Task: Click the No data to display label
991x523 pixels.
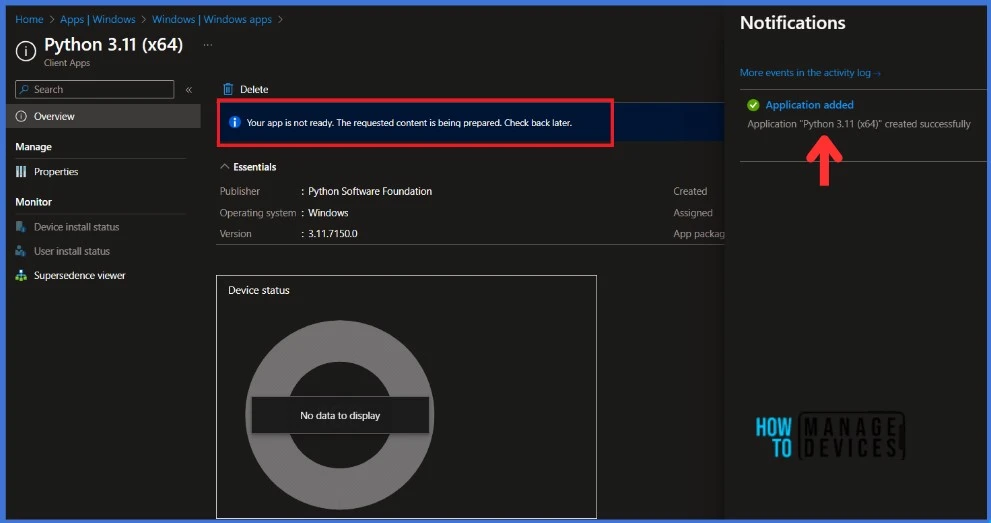Action: pos(340,416)
